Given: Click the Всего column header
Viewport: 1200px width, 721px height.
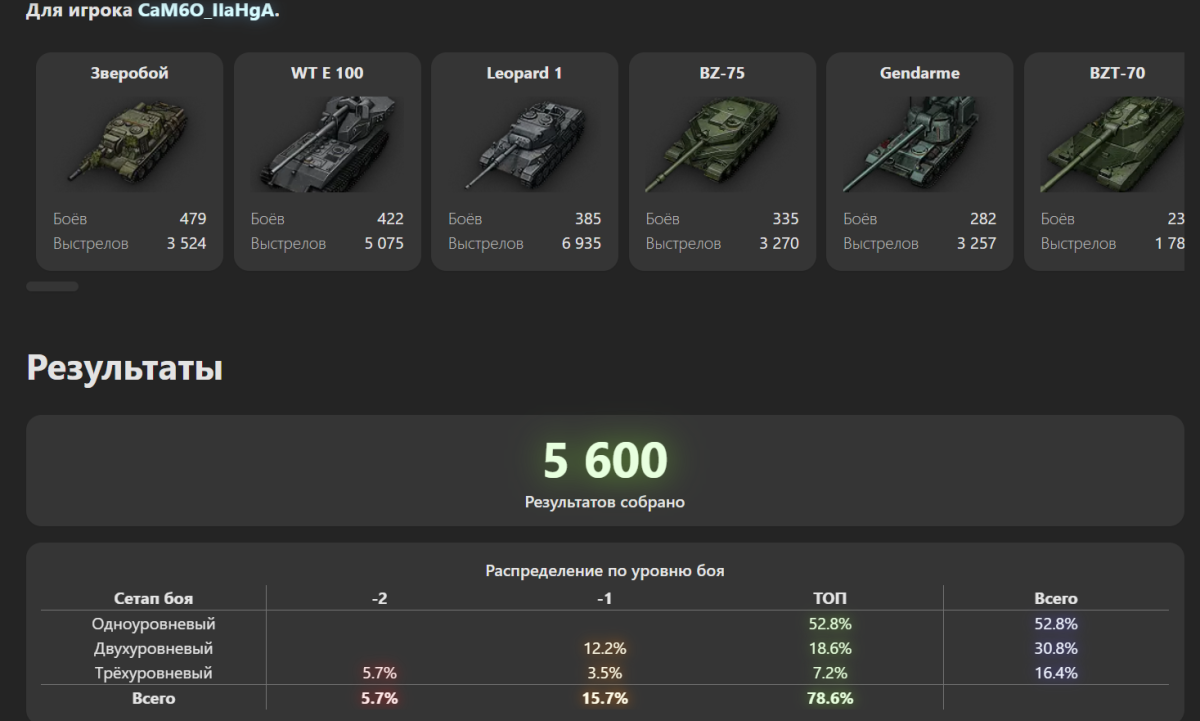Looking at the screenshot, I should (x=1055, y=598).
